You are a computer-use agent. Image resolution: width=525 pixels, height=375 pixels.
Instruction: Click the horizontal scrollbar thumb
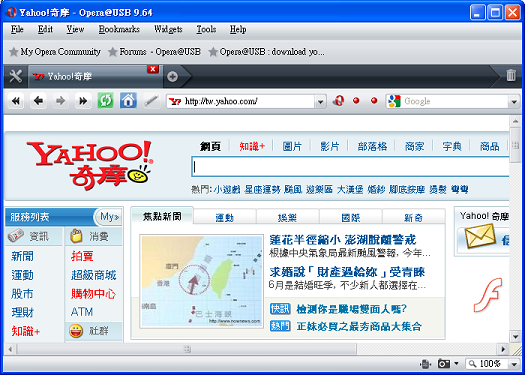tap(186, 350)
